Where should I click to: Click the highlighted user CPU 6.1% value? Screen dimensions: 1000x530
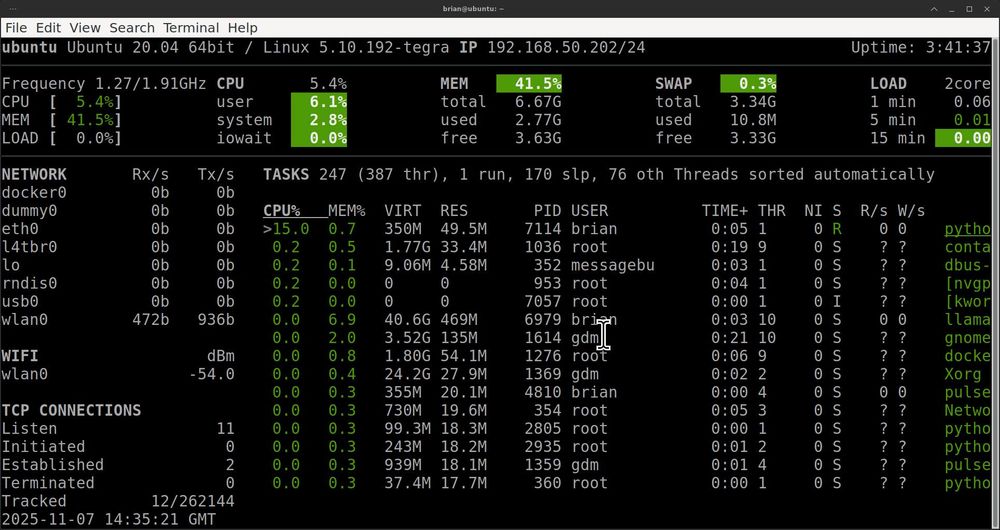point(319,102)
